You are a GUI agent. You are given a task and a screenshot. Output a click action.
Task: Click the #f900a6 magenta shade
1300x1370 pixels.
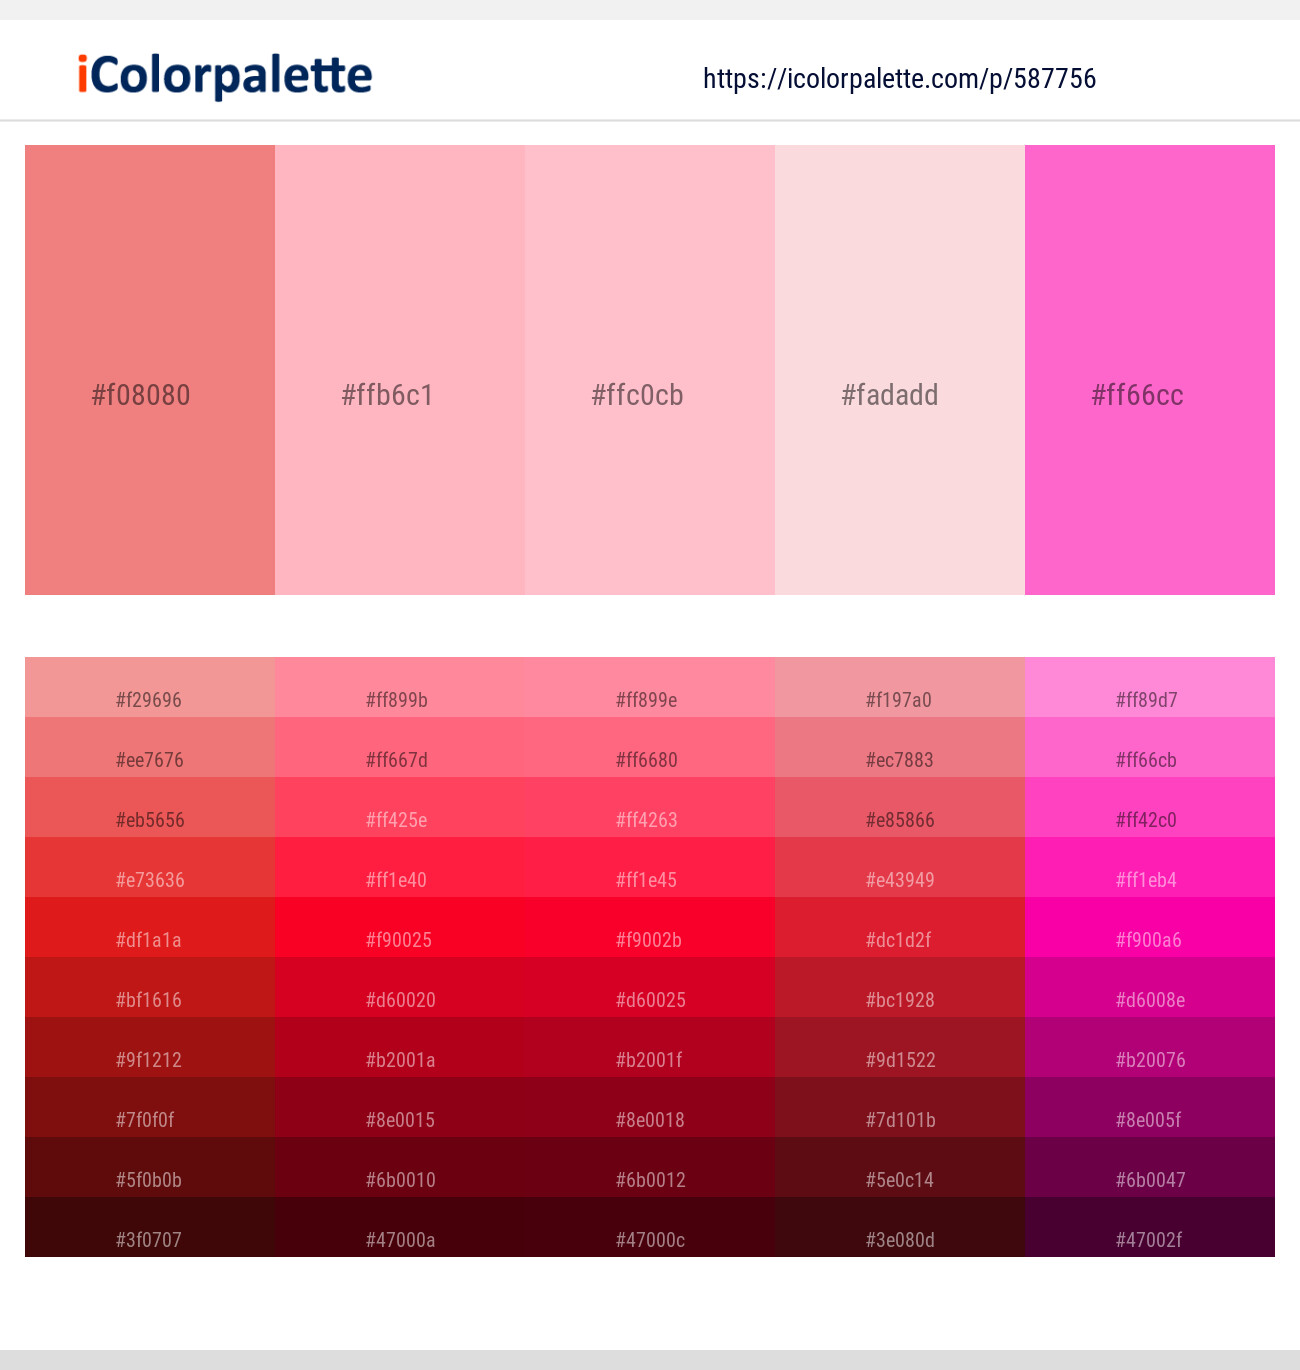click(x=1149, y=940)
